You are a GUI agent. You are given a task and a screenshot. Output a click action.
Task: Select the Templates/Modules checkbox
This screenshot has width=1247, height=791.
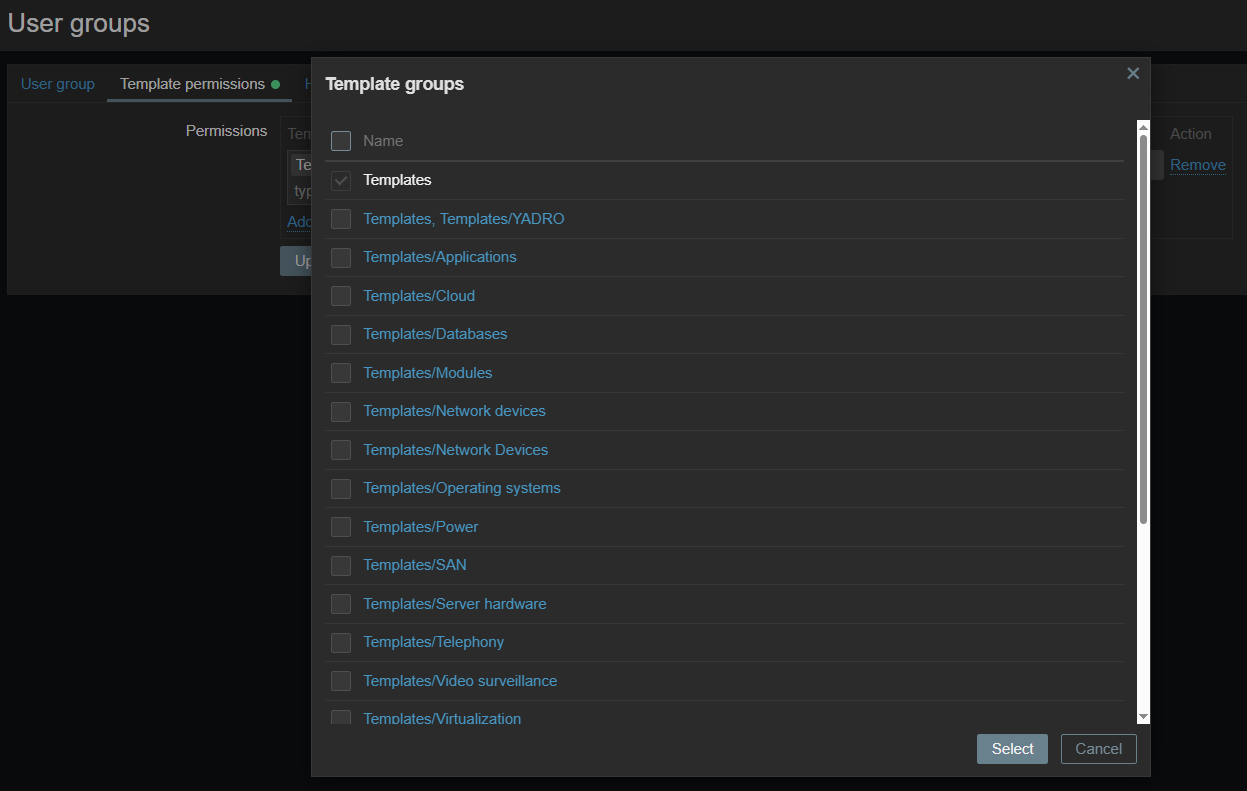[341, 373]
